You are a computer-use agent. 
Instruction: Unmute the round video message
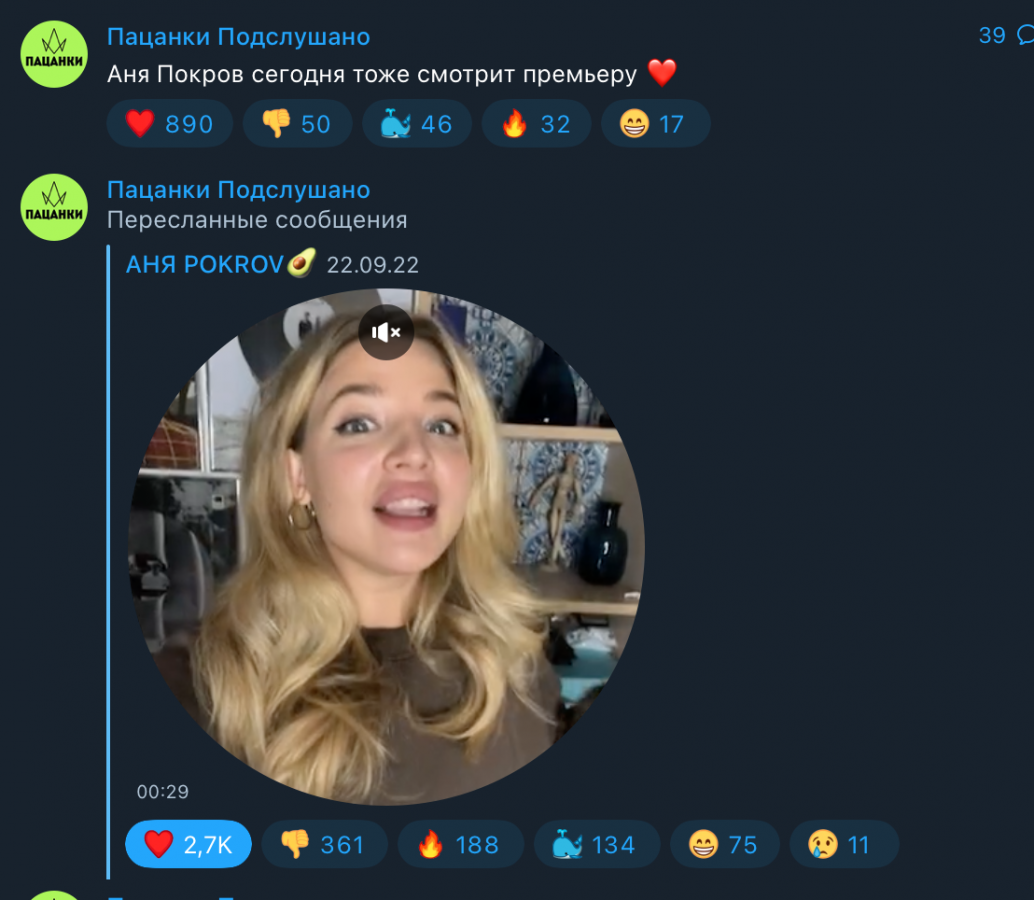pyautogui.click(x=386, y=332)
